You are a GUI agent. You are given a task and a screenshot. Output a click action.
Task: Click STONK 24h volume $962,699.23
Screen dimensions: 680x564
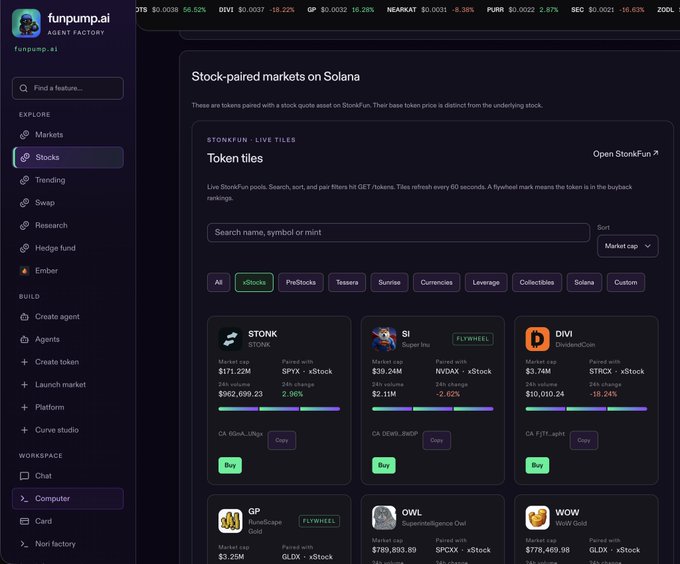click(x=241, y=394)
